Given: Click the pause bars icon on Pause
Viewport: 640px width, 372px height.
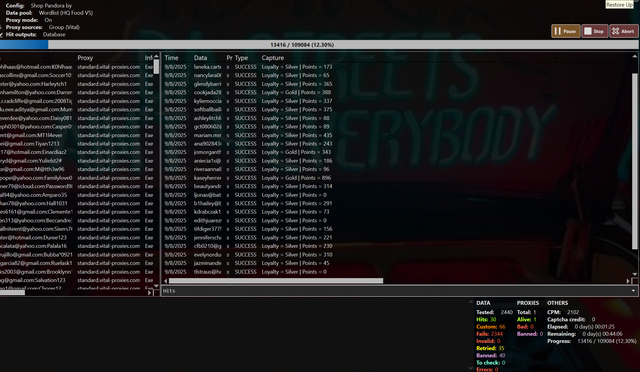Looking at the screenshot, I should [558, 31].
